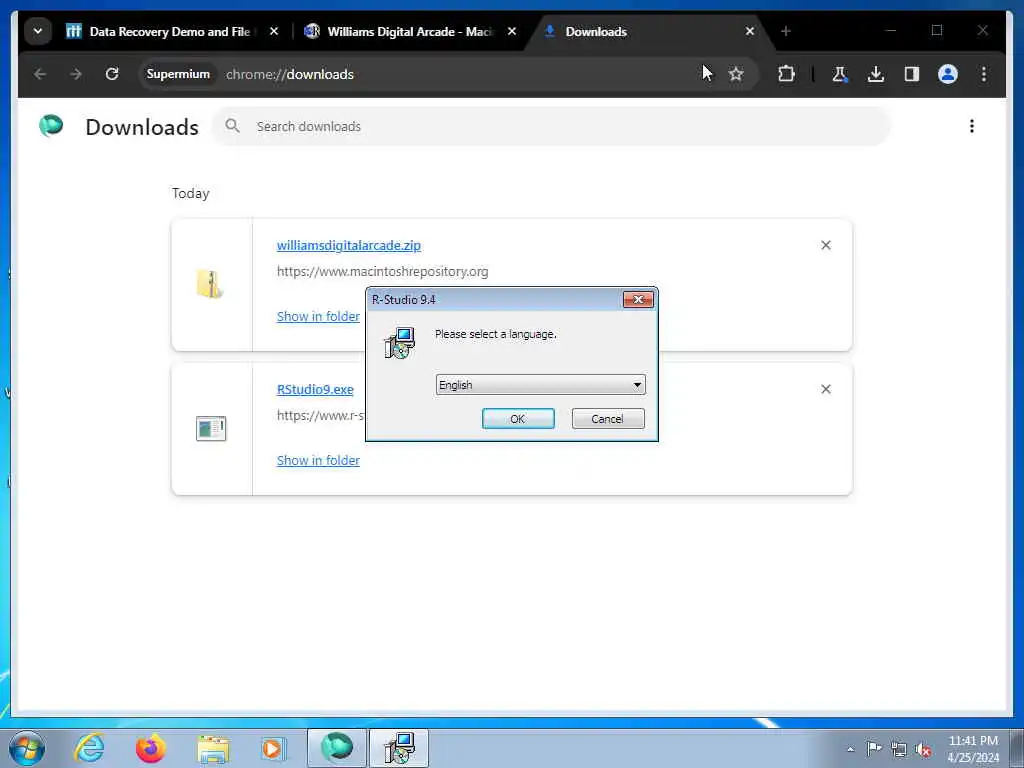Click the search magnifier icon

click(x=232, y=125)
